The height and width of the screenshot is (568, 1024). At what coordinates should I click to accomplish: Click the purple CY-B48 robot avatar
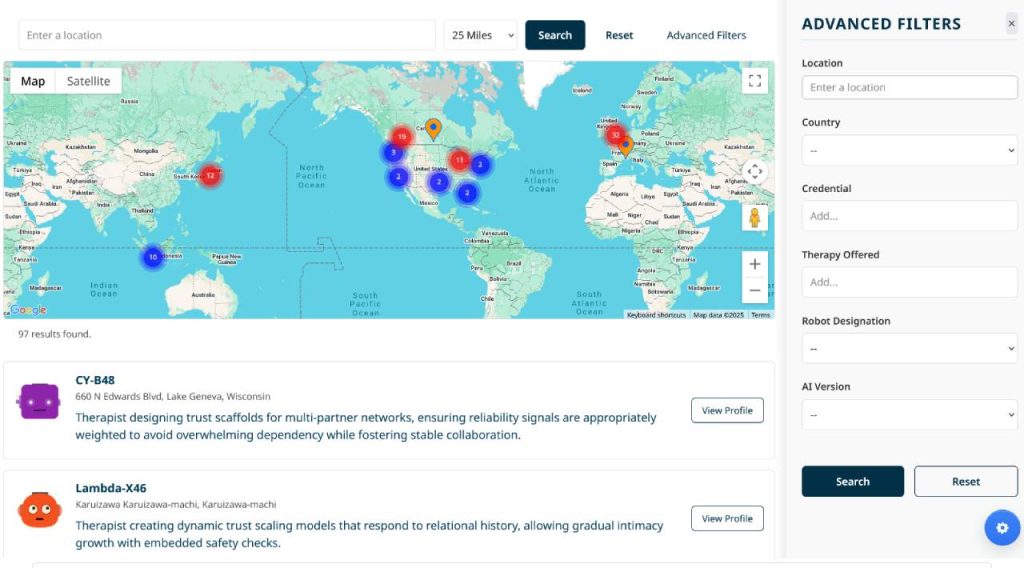(39, 402)
